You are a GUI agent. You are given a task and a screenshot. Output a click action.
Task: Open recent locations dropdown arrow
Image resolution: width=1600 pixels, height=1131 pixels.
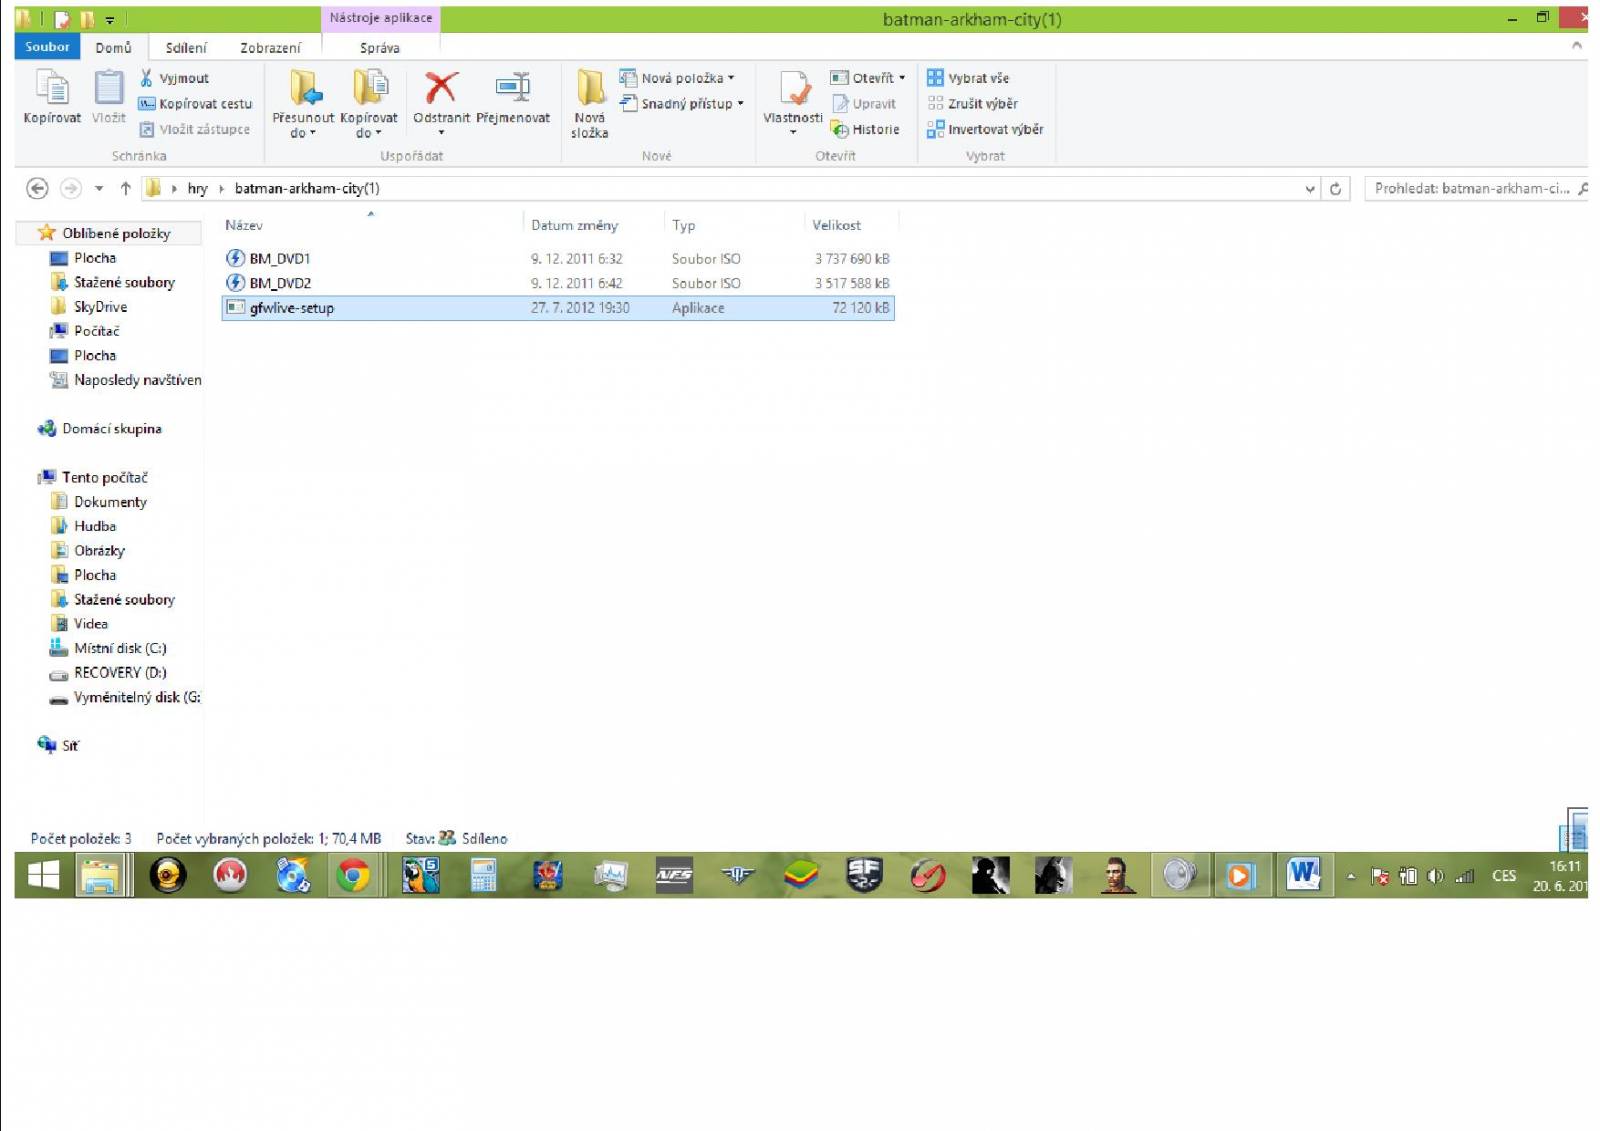[x=99, y=188]
